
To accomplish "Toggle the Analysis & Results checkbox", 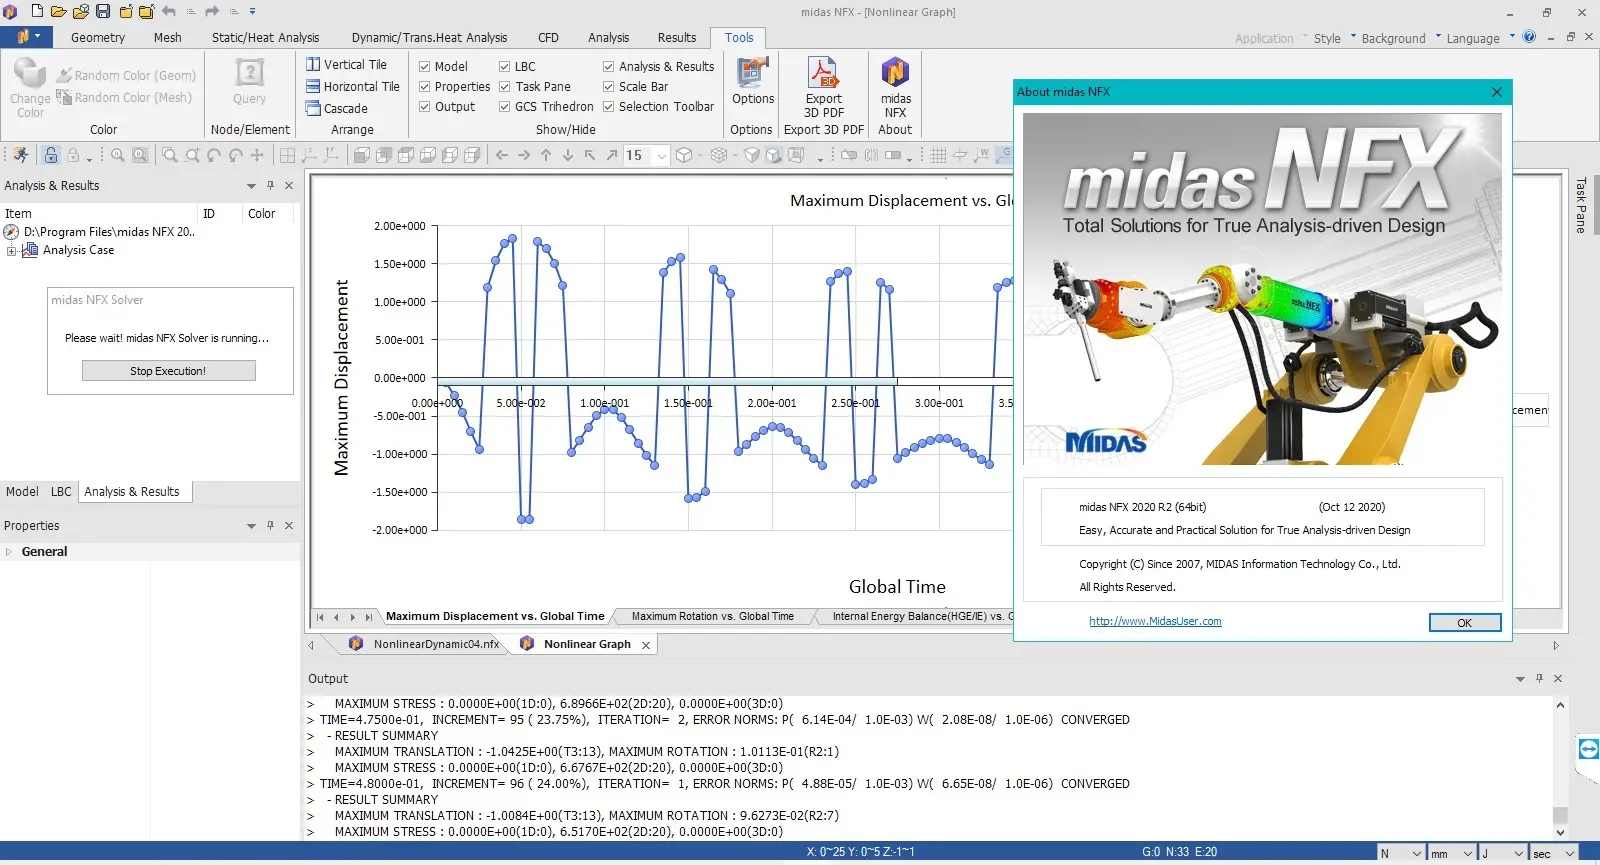I will pos(608,67).
